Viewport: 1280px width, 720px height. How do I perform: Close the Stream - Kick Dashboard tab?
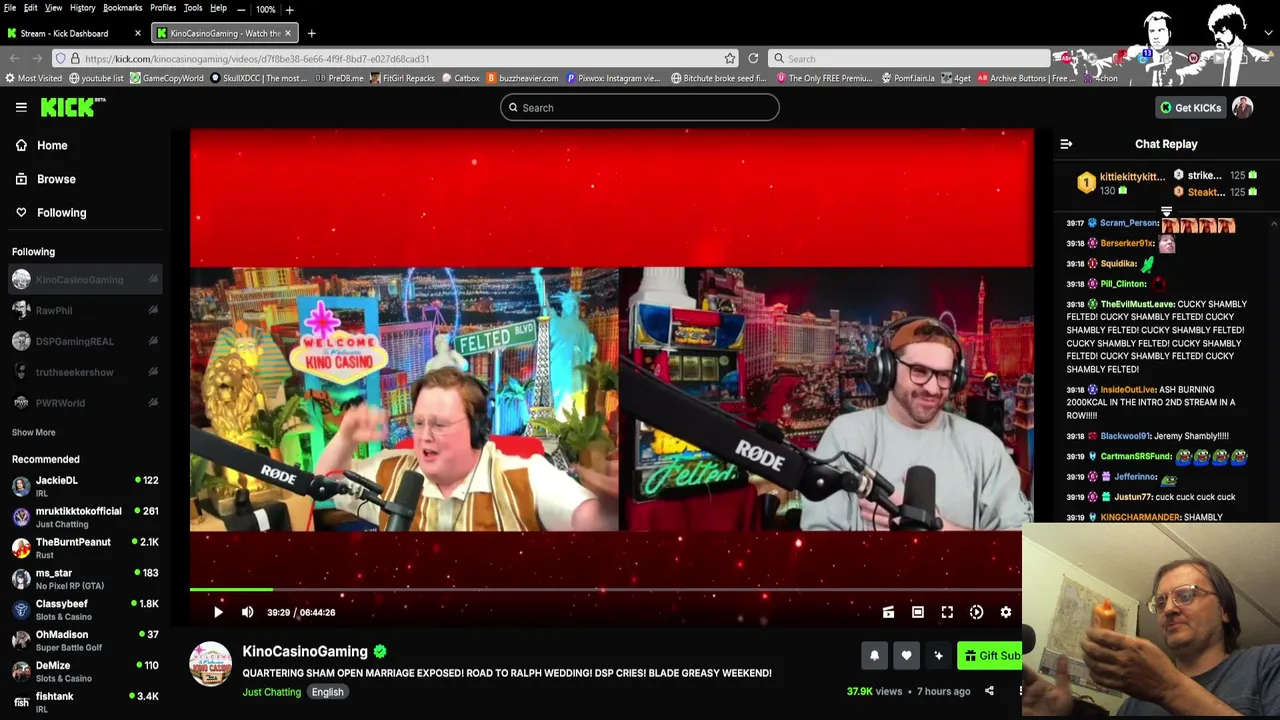coord(139,33)
